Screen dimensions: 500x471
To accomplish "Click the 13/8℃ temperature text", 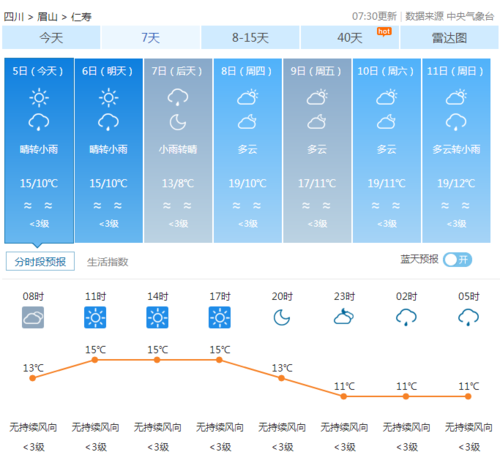I will [178, 183].
